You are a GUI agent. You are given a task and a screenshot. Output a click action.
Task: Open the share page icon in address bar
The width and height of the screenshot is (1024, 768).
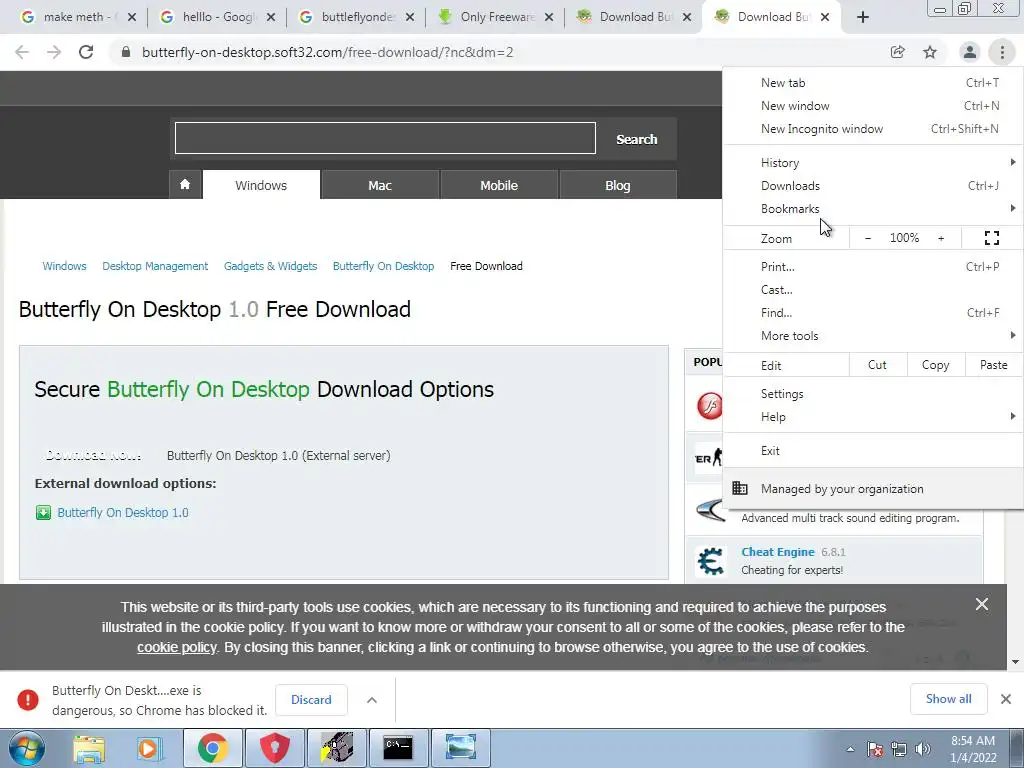pyautogui.click(x=898, y=52)
